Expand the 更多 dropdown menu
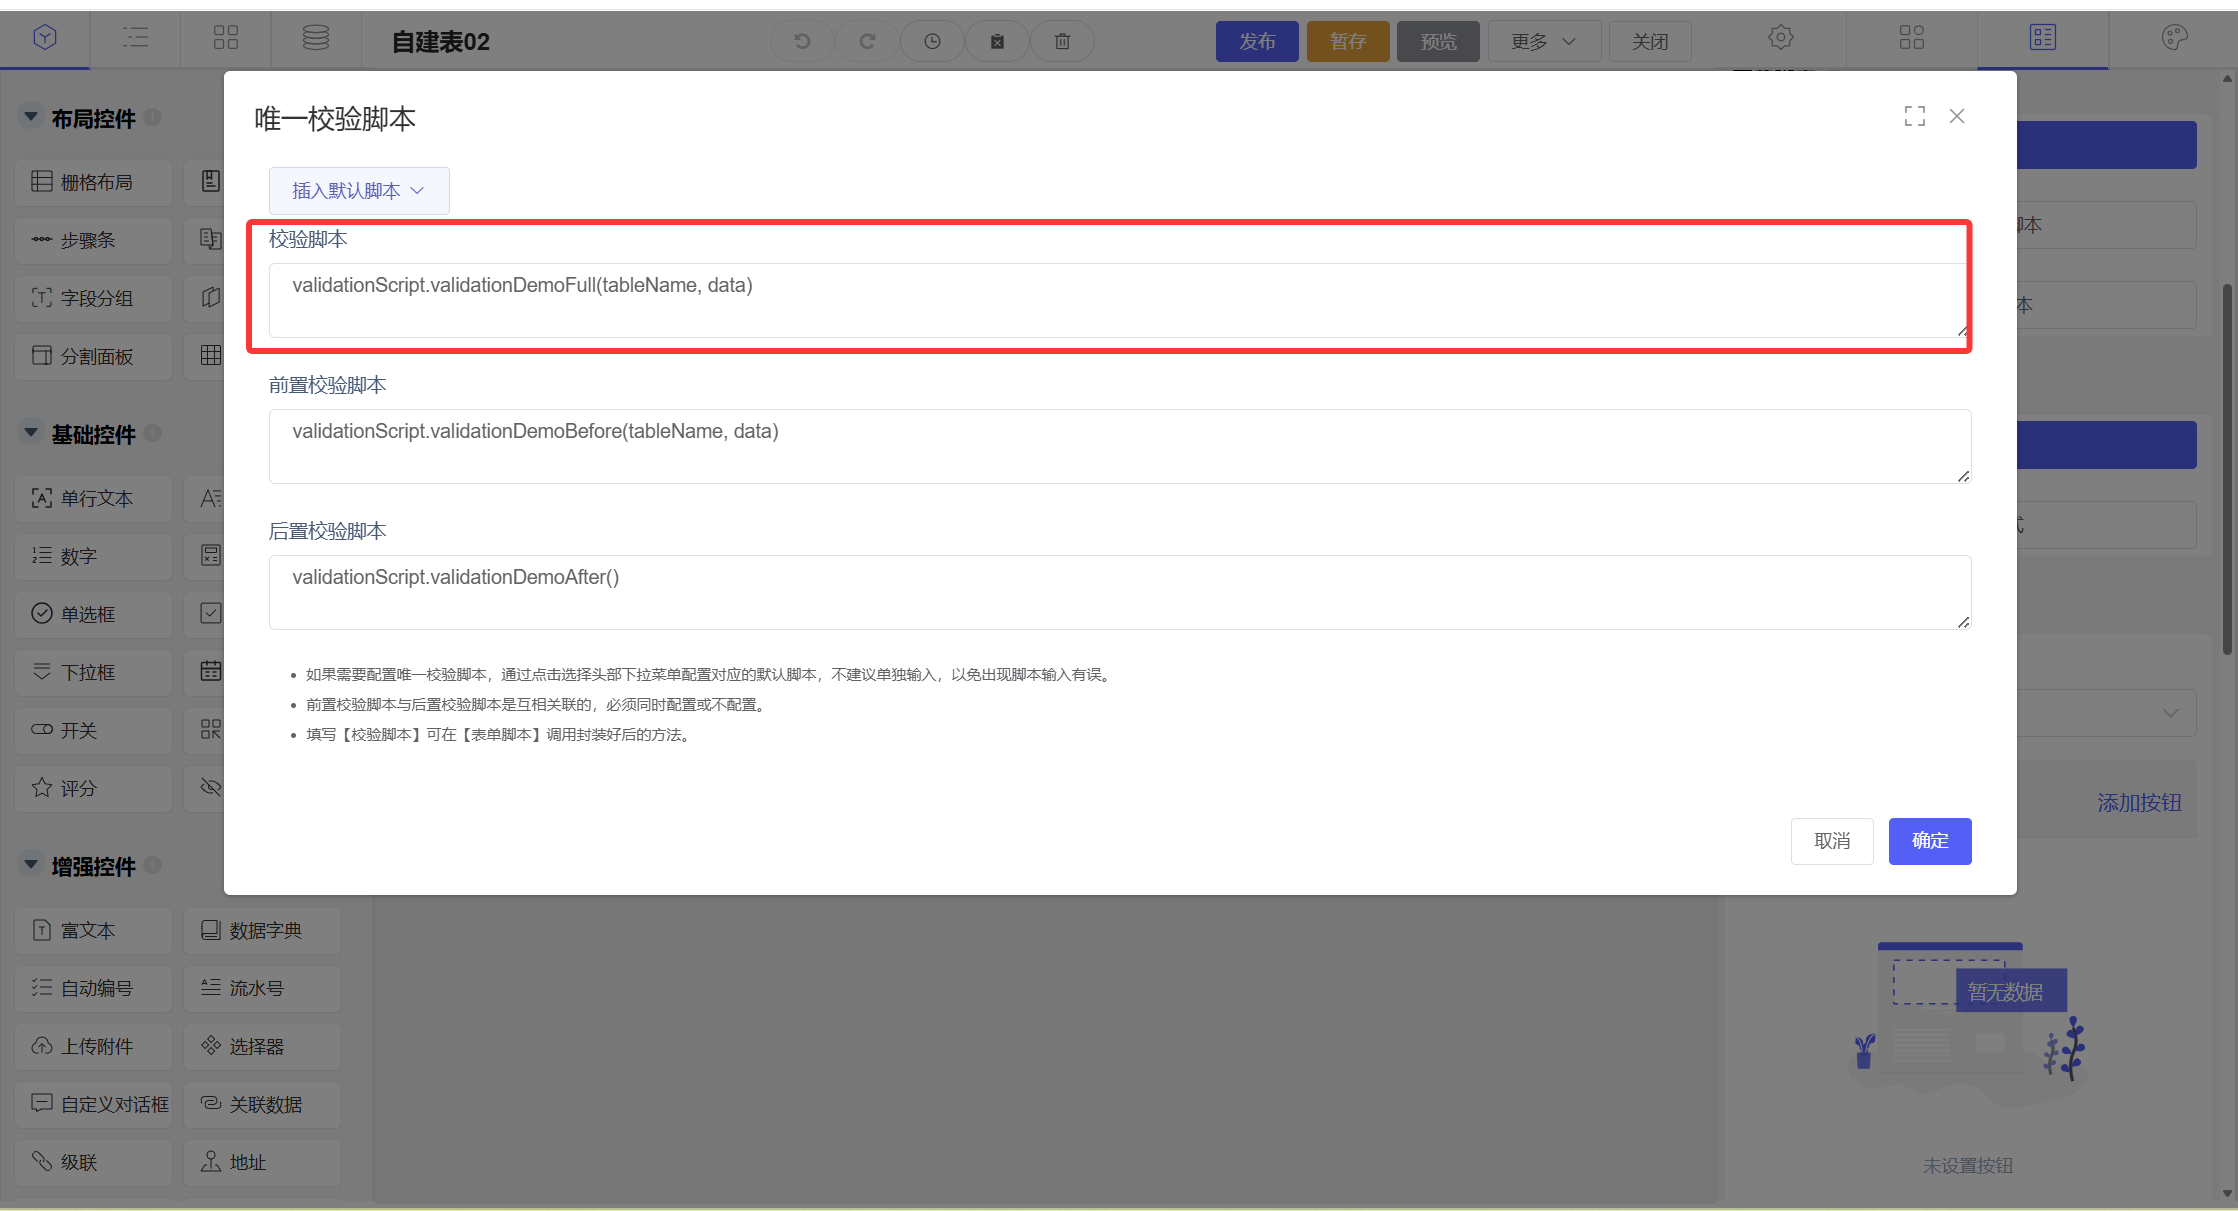2238x1211 pixels. coord(1543,41)
